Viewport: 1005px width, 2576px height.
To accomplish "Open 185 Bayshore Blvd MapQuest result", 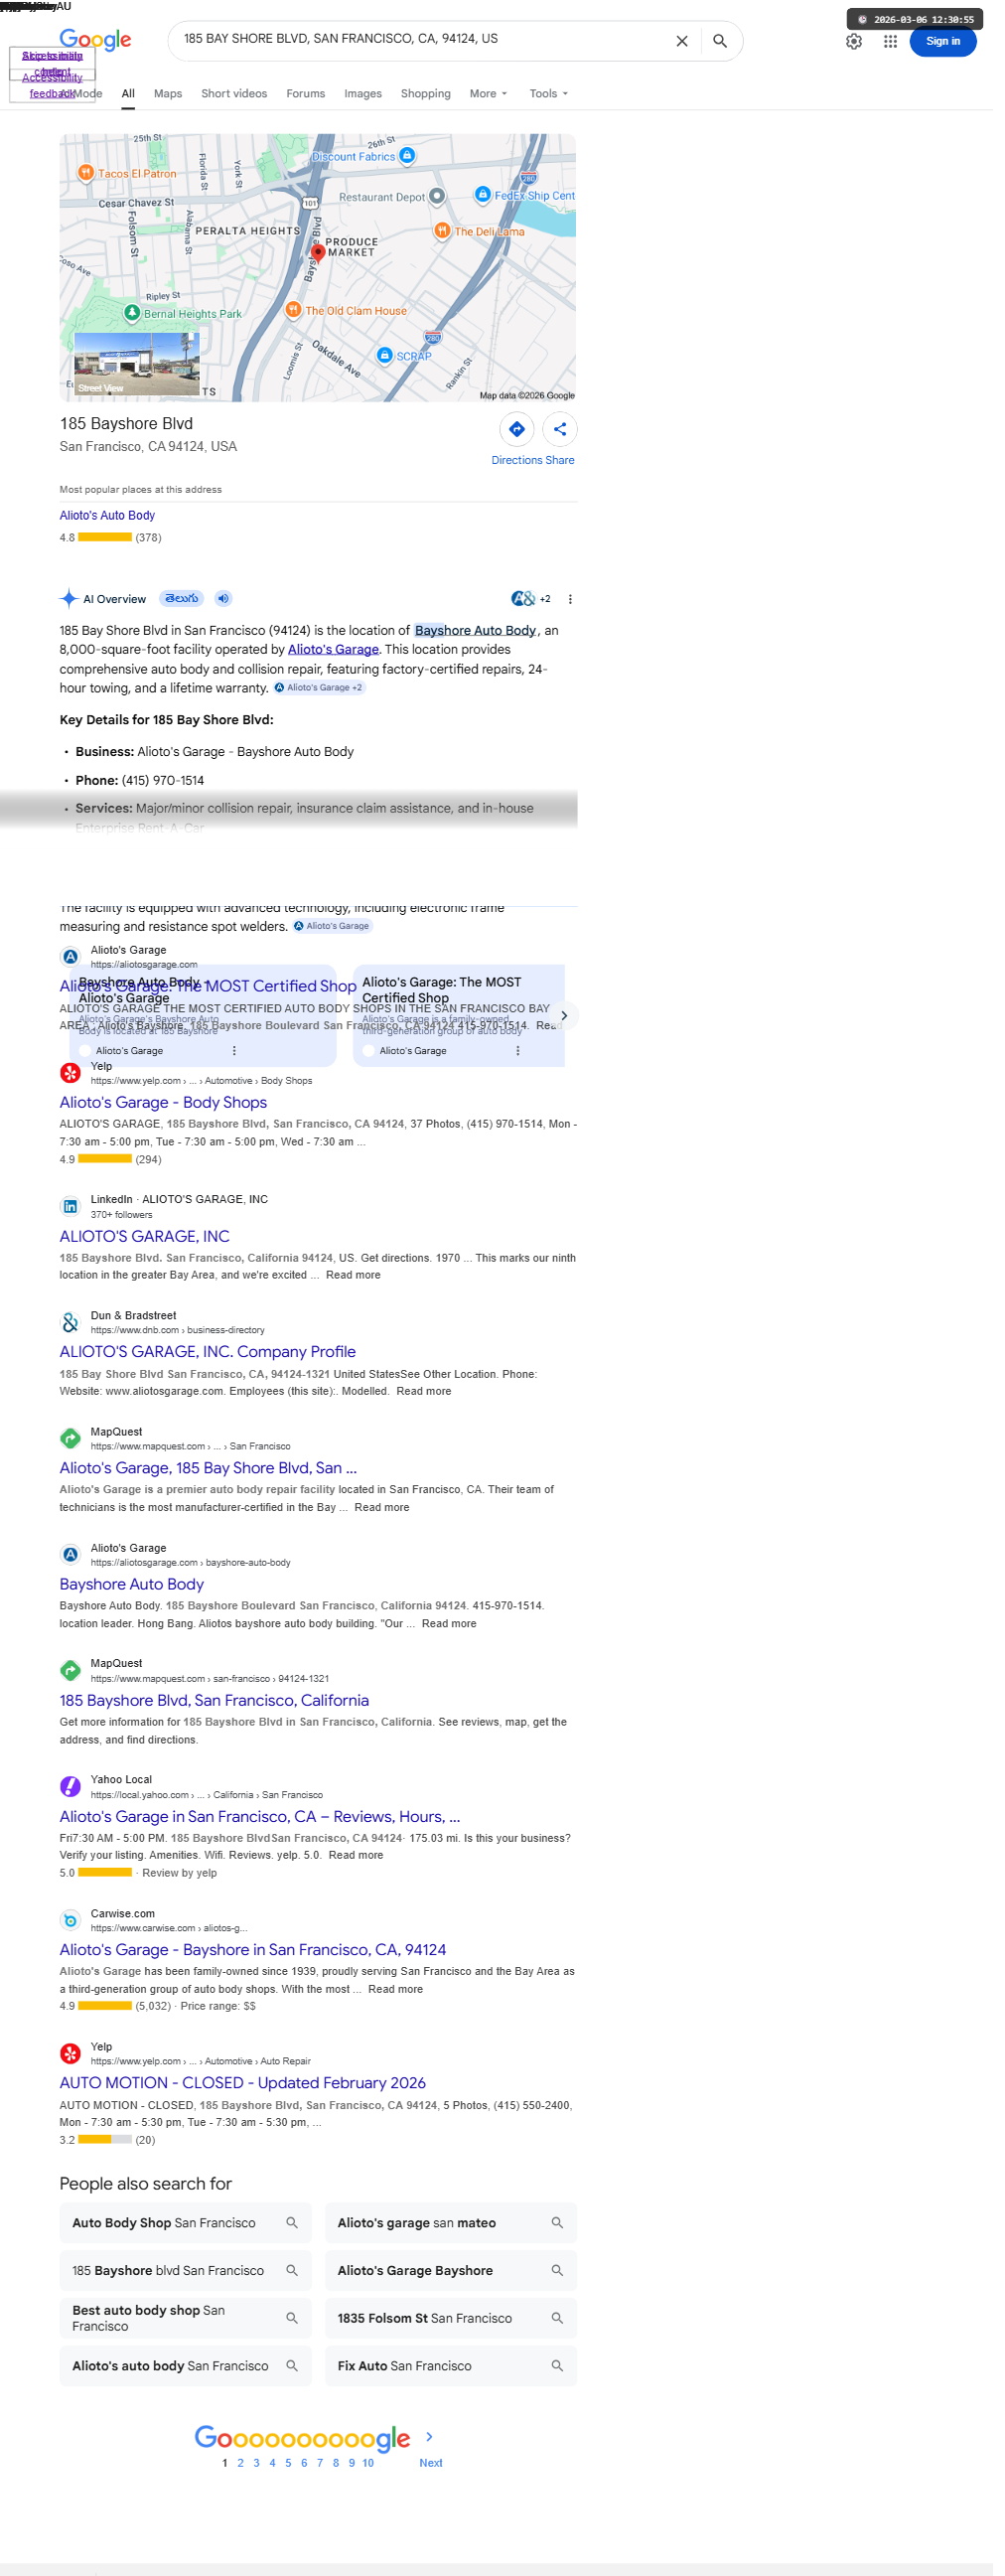I will click(214, 1700).
